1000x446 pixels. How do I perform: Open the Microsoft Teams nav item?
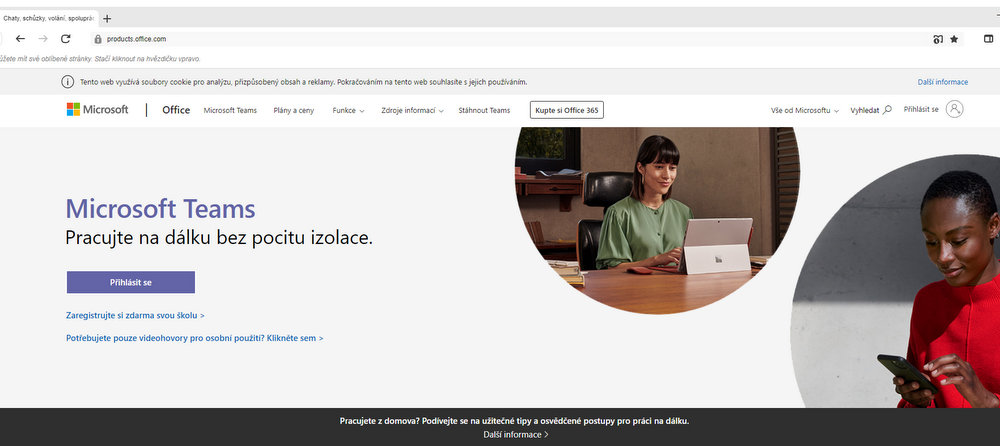[230, 110]
